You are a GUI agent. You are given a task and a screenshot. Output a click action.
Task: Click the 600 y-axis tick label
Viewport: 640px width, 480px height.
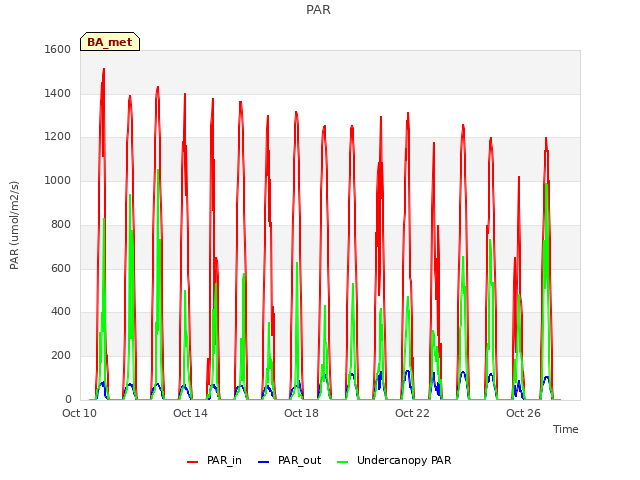61,268
